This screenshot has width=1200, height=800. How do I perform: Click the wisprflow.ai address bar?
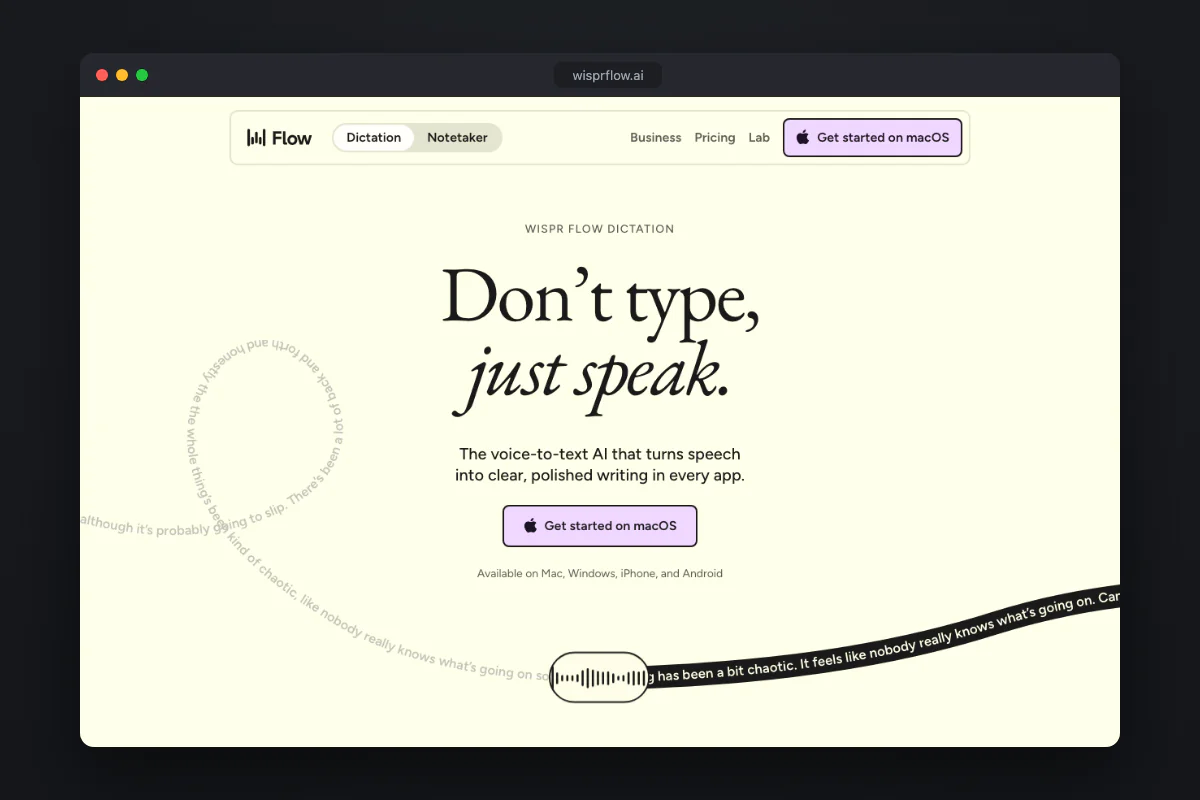608,76
